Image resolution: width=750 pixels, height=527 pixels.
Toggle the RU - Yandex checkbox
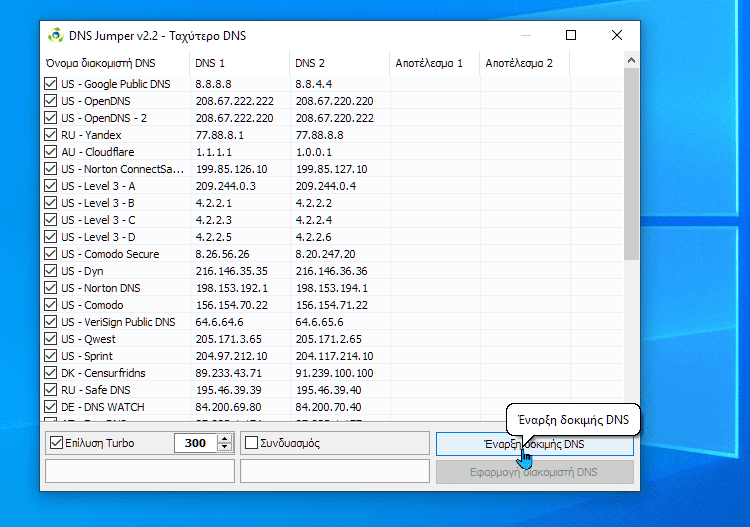(50, 135)
